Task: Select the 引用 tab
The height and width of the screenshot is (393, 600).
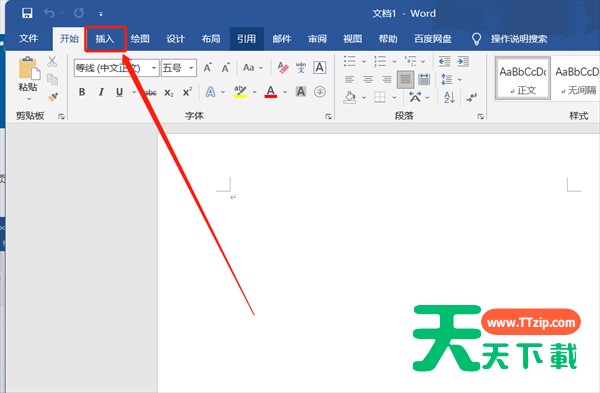Action: click(246, 39)
